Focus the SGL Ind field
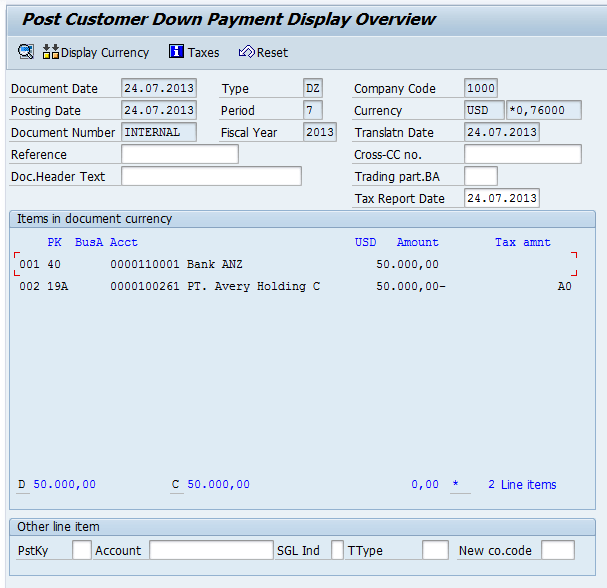The width and height of the screenshot is (607, 588). pyautogui.click(x=338, y=550)
